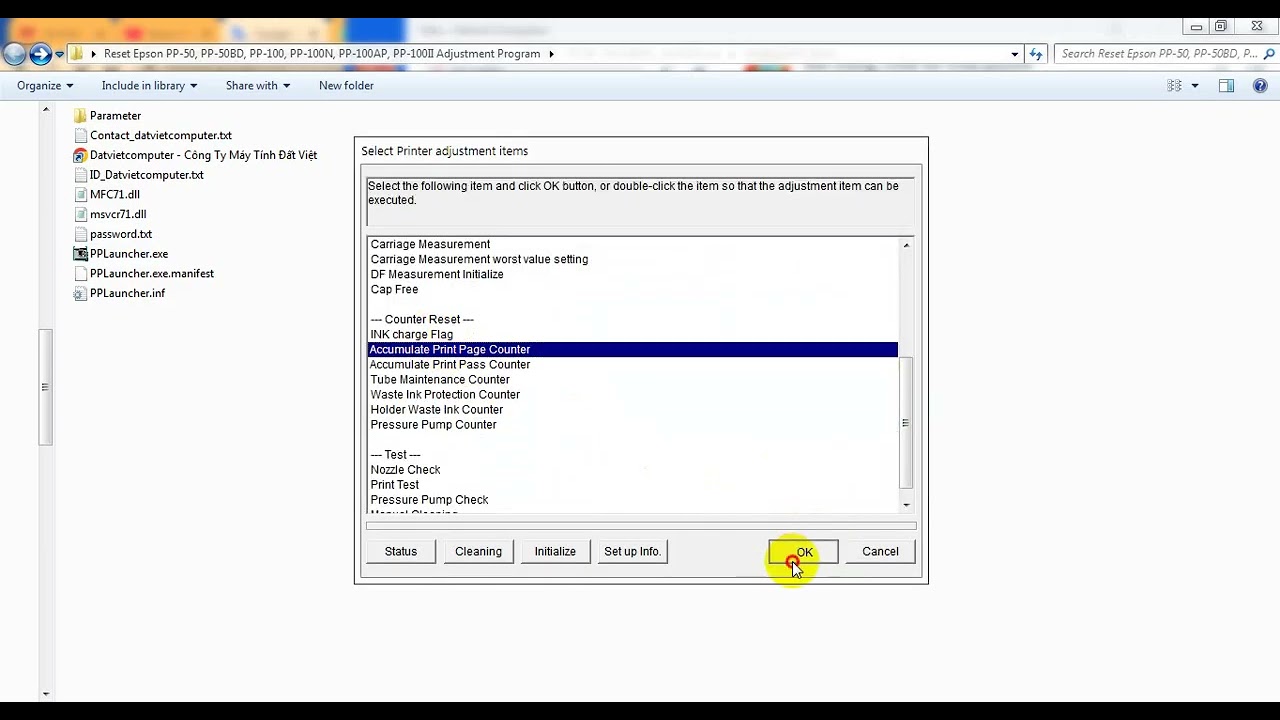Click New folder in the toolbar
The height and width of the screenshot is (720, 1280).
pyautogui.click(x=346, y=86)
